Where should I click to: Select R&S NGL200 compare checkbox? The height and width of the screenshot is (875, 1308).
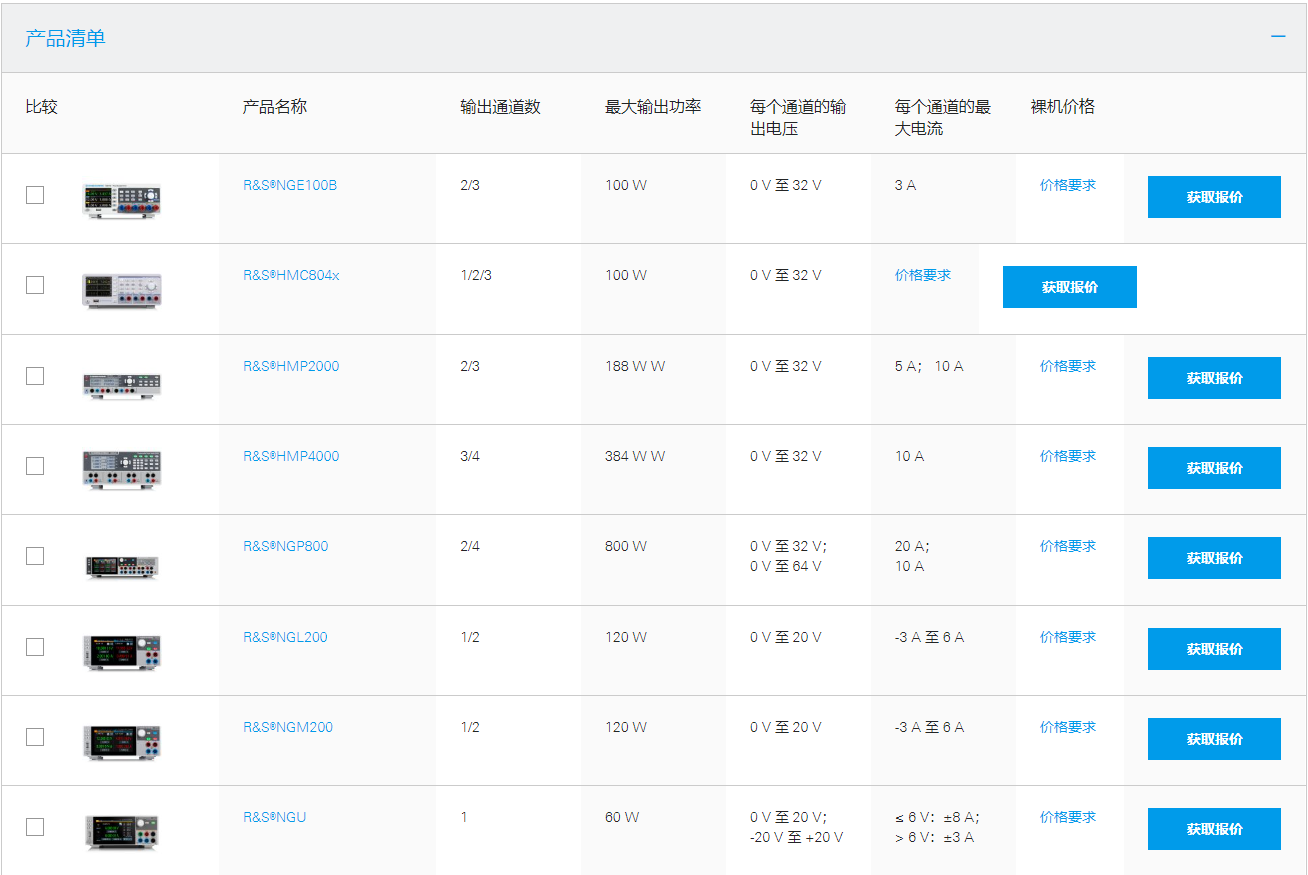(35, 647)
